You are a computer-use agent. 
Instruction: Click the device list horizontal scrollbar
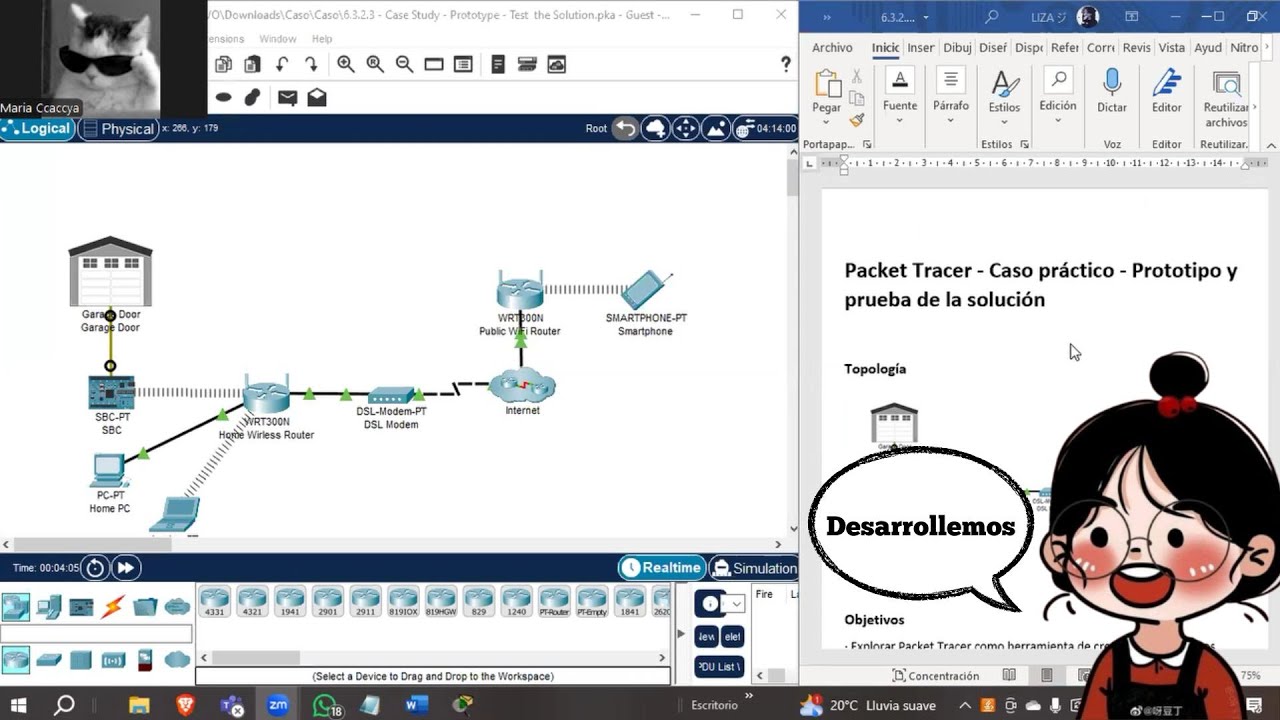click(x=434, y=657)
